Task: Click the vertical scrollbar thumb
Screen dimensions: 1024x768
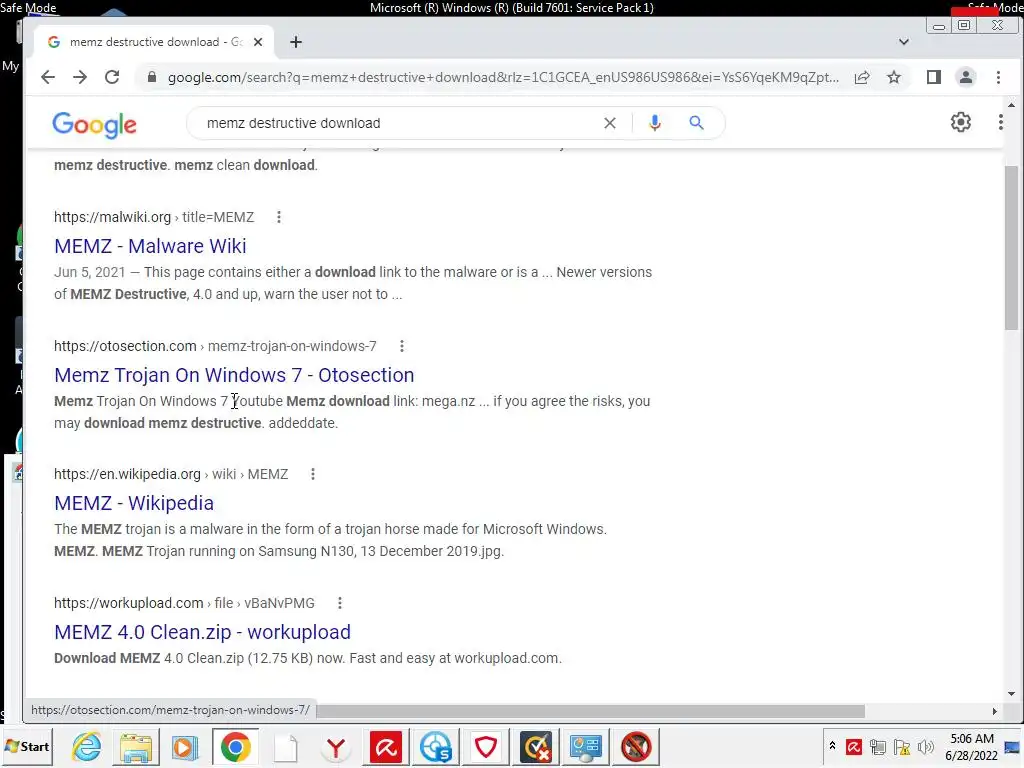Action: coord(1011,248)
